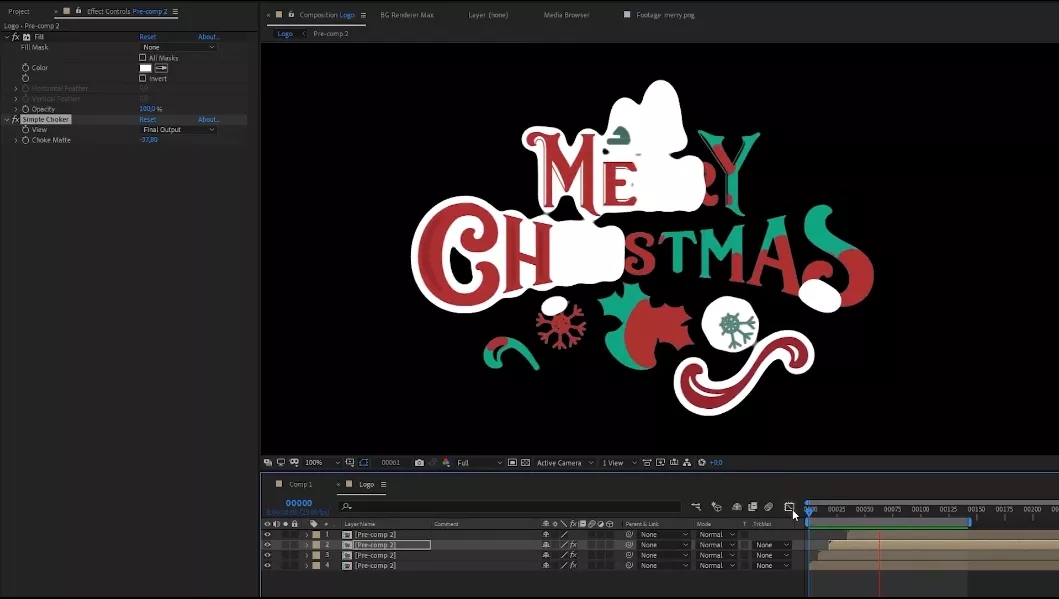This screenshot has width=1059, height=599.
Task: Hide layer 1 using its eye icon
Action: pos(267,535)
